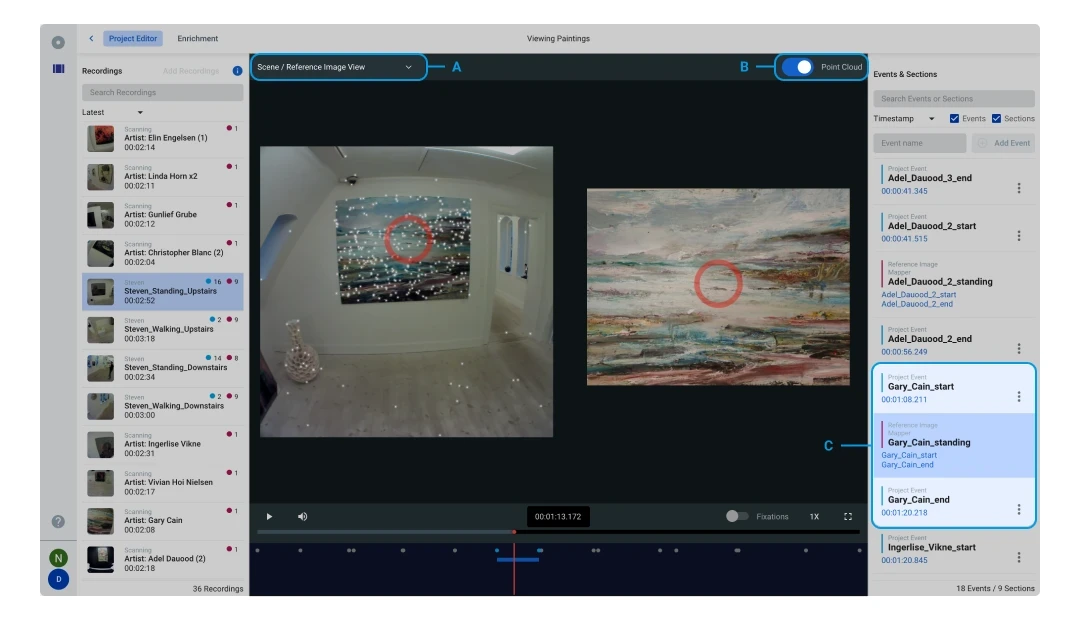Jump to timestamp 00:01:20.845

(x=904, y=560)
